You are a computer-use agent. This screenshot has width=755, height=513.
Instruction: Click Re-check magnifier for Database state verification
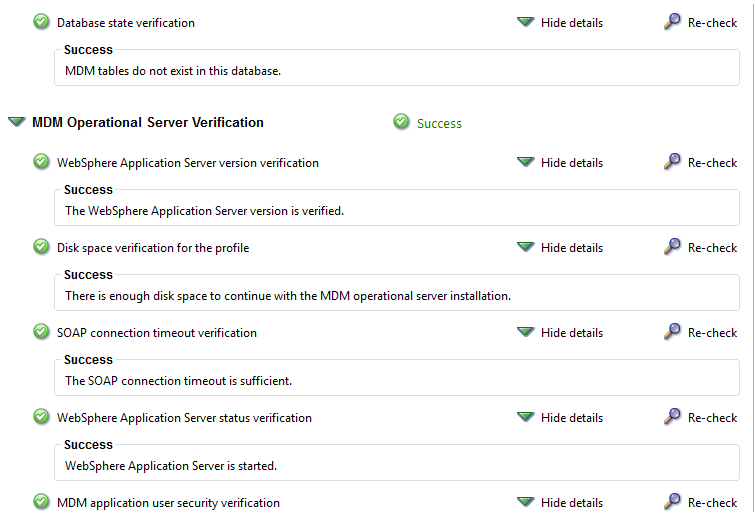click(672, 21)
